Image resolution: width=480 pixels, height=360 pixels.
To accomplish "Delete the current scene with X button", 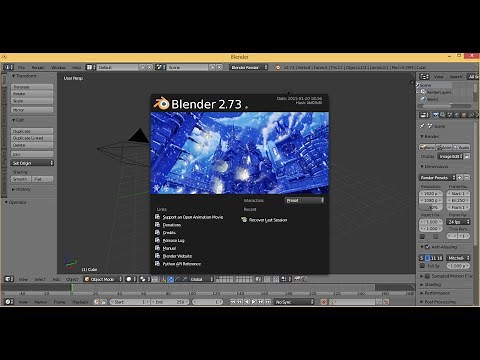I will click(219, 67).
